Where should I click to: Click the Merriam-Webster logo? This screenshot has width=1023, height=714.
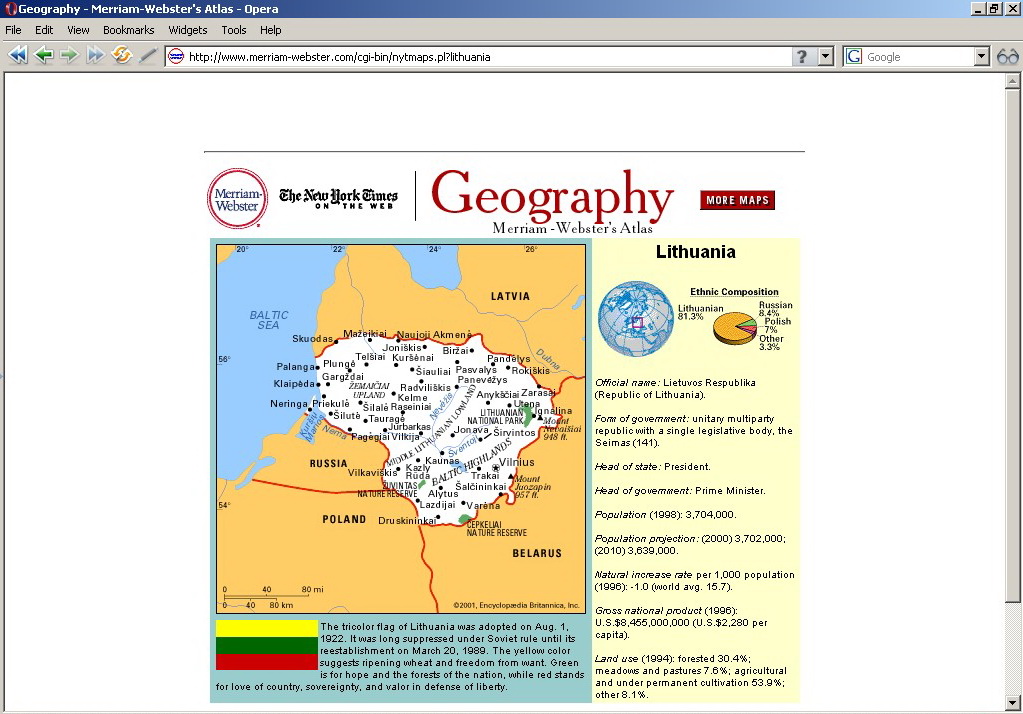pos(237,197)
